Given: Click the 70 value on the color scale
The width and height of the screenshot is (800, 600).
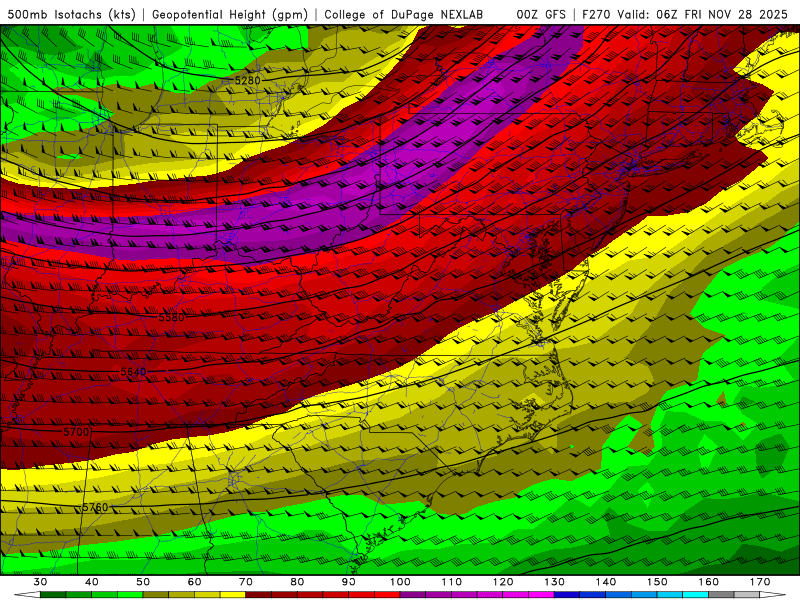Looking at the screenshot, I should point(246,582).
